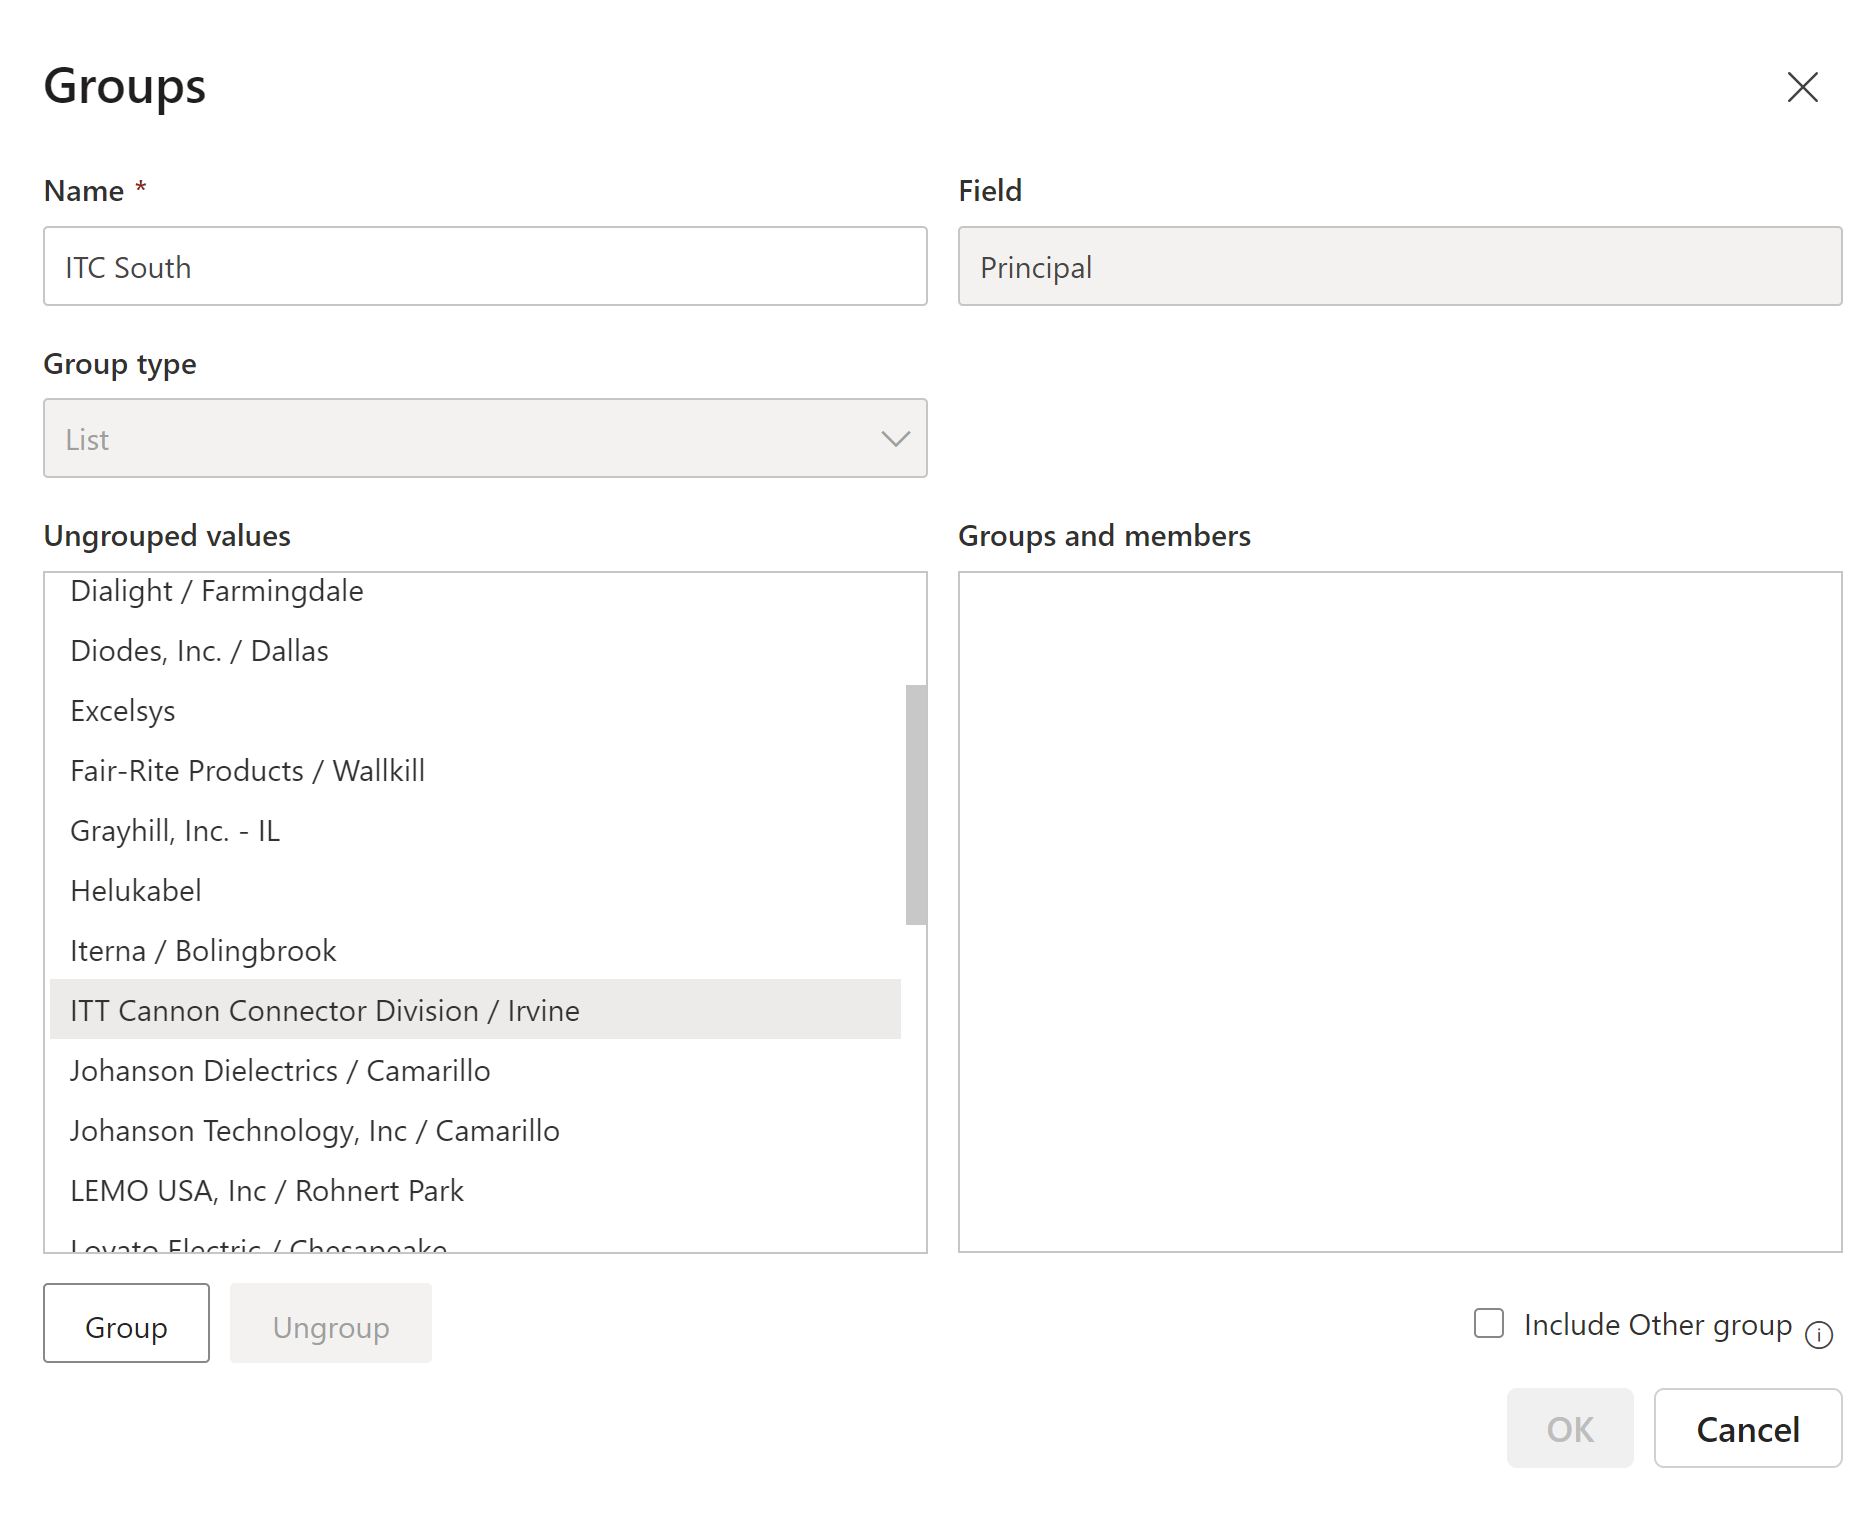Select Grayhill, Inc. - IL

coord(475,831)
